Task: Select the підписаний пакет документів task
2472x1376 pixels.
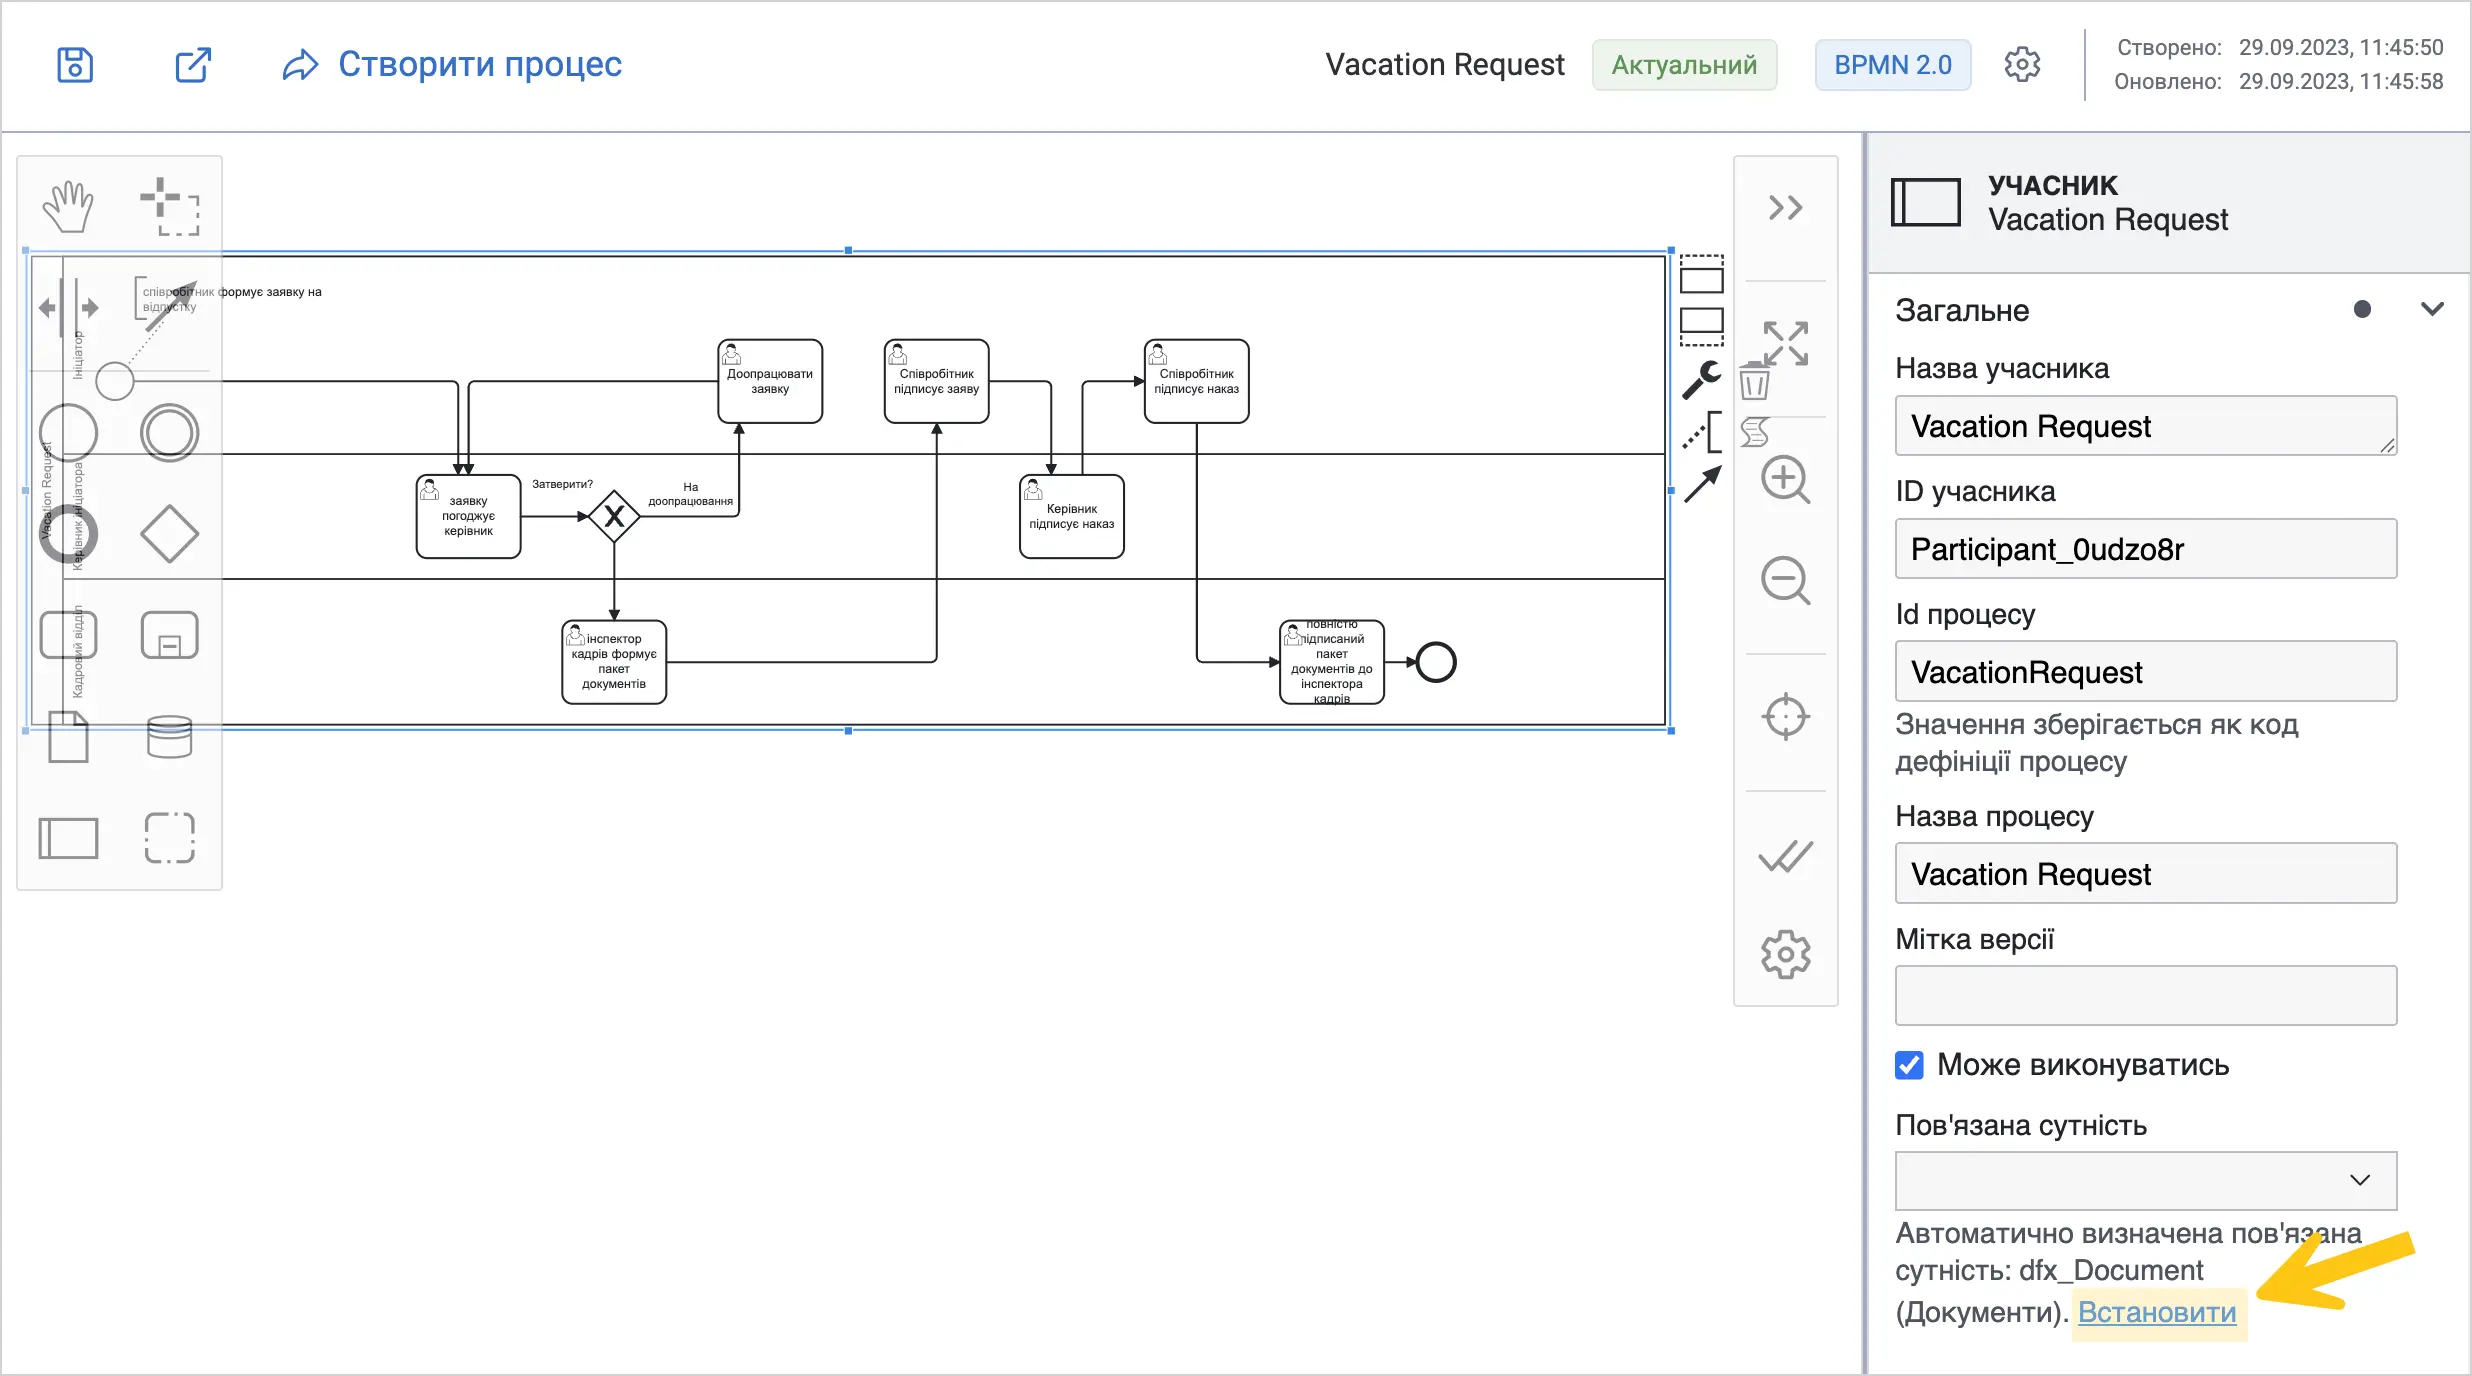Action: click(x=1332, y=662)
